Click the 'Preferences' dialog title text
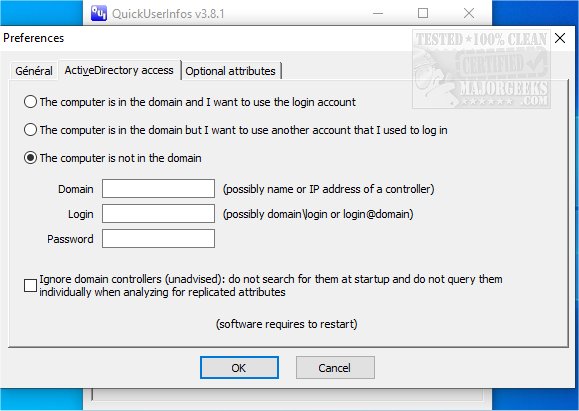Image resolution: width=579 pixels, height=411 pixels. (34, 38)
